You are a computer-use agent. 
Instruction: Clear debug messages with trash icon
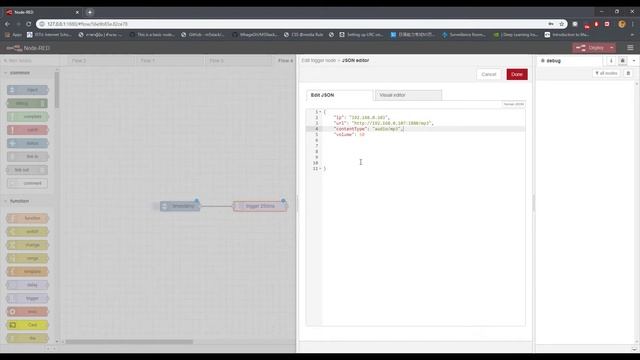click(628, 73)
